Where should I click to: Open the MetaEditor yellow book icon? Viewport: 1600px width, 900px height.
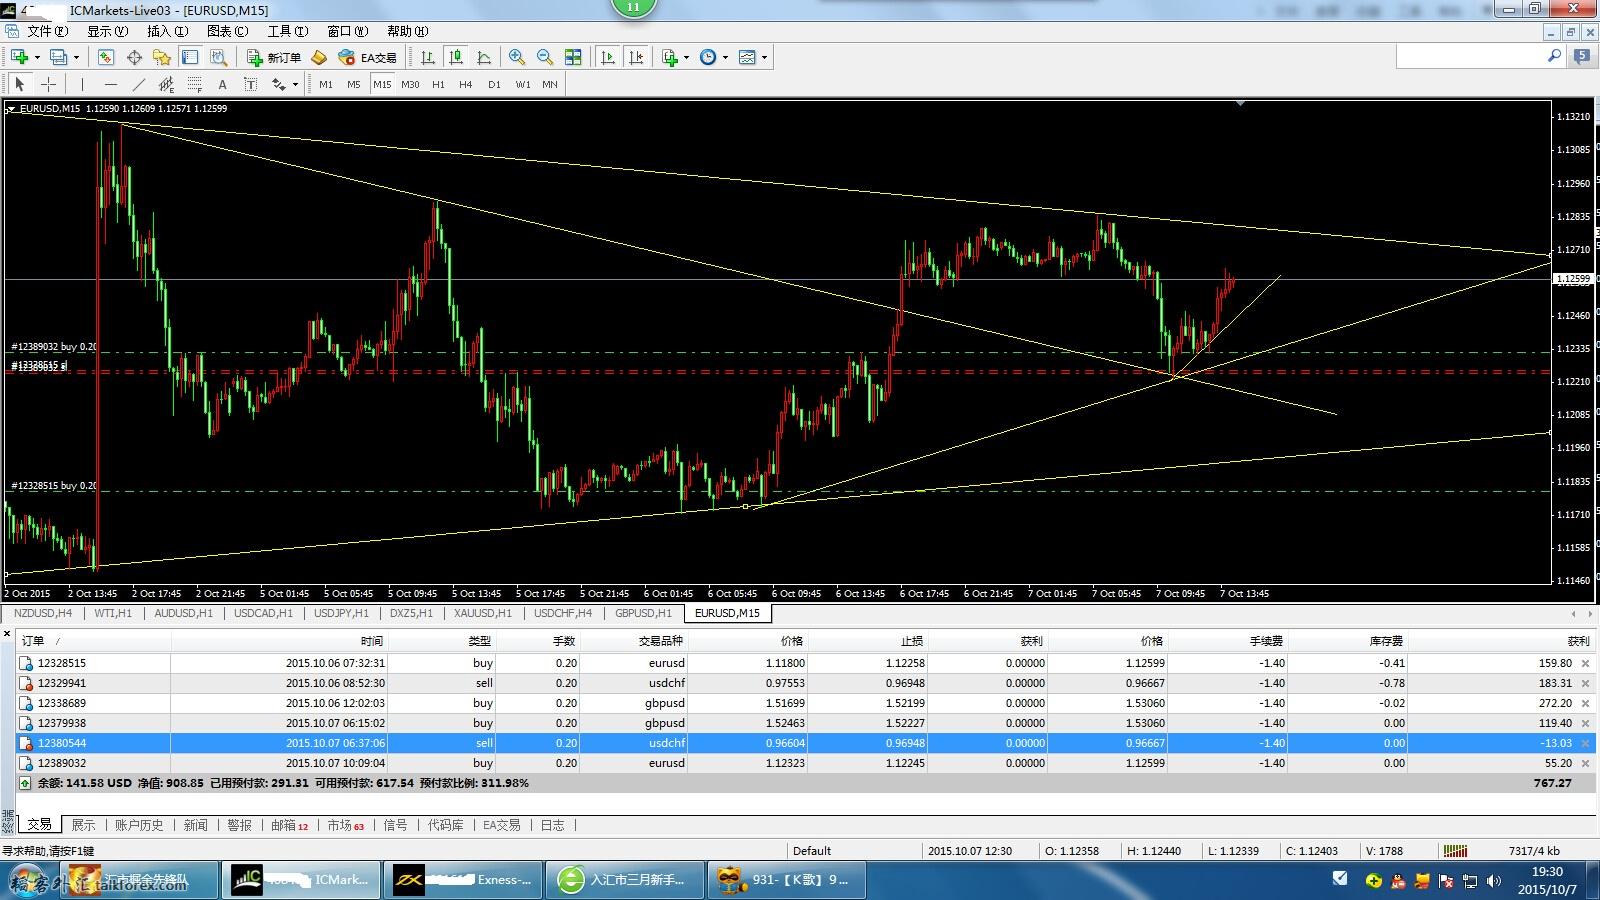pyautogui.click(x=319, y=57)
